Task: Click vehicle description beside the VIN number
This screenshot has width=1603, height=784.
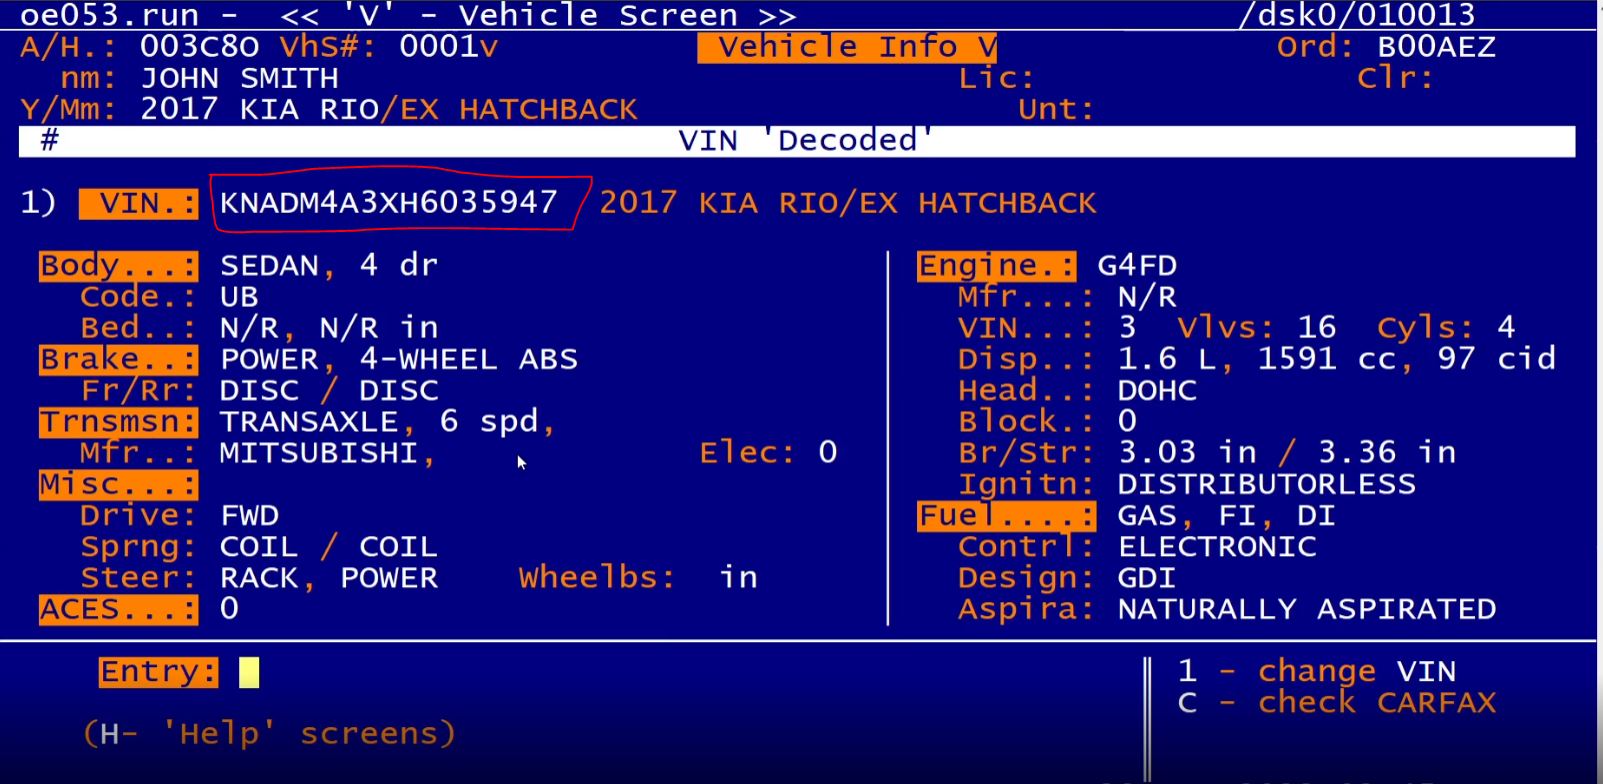Action: point(847,203)
